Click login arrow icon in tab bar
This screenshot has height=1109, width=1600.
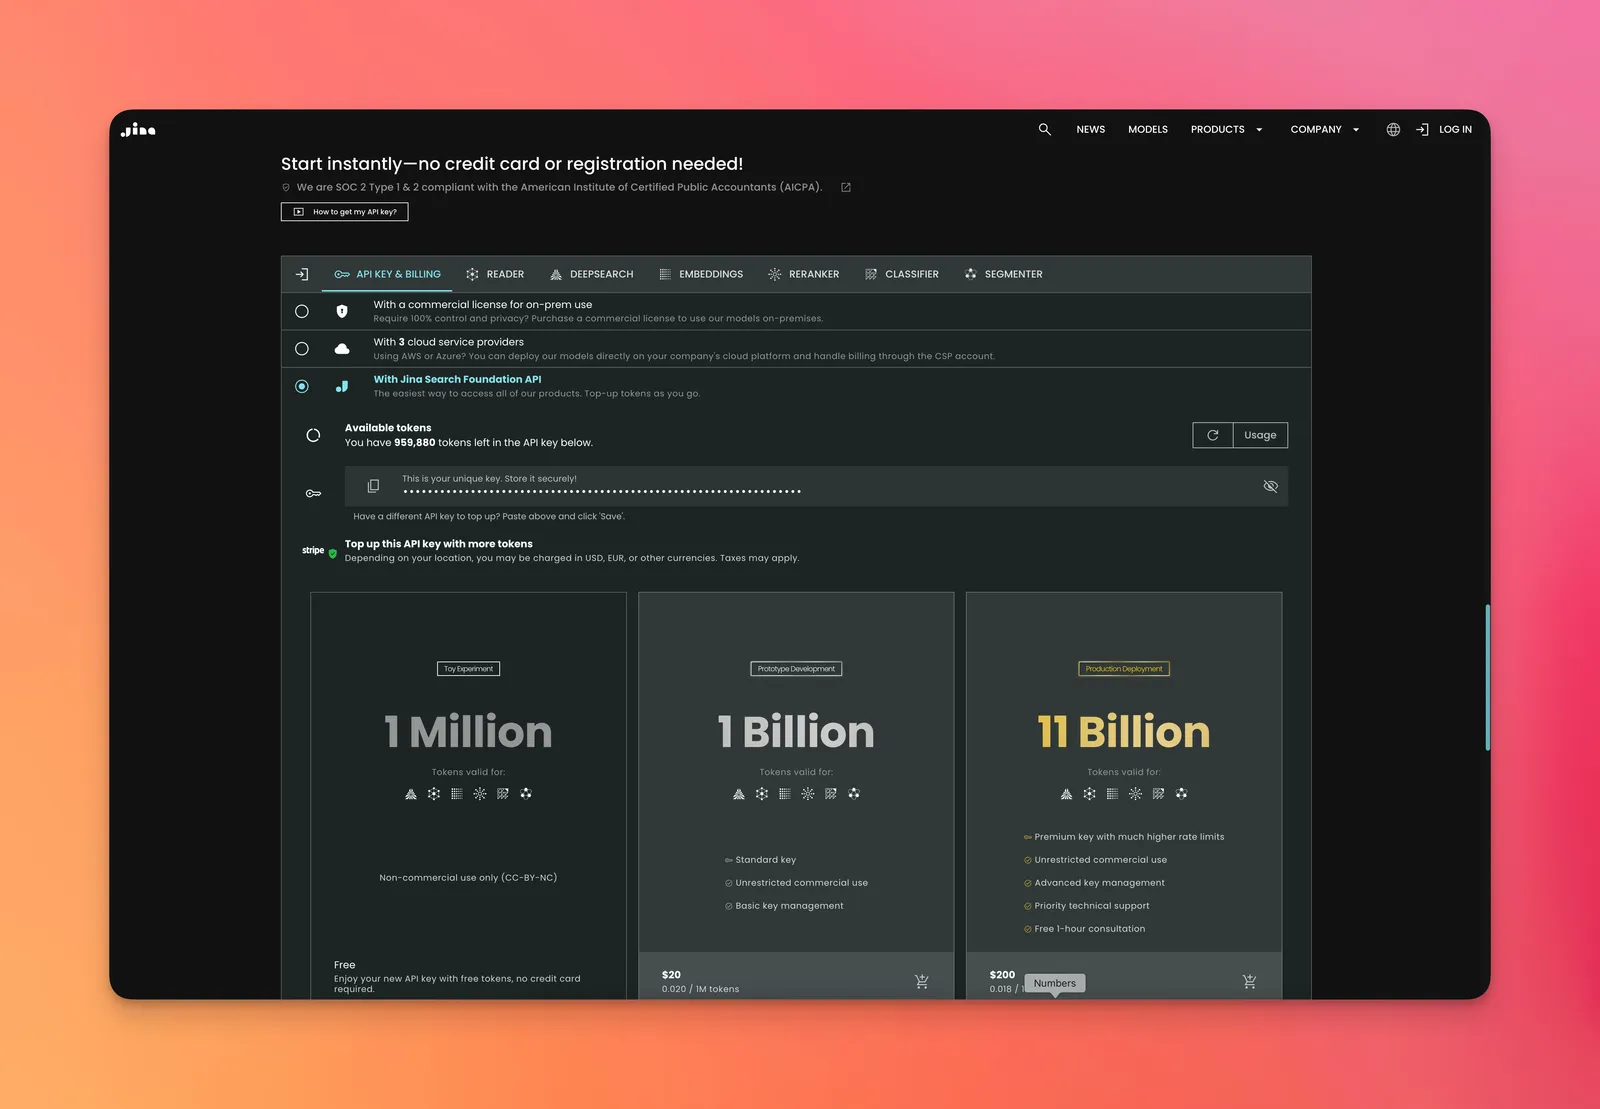[302, 274]
